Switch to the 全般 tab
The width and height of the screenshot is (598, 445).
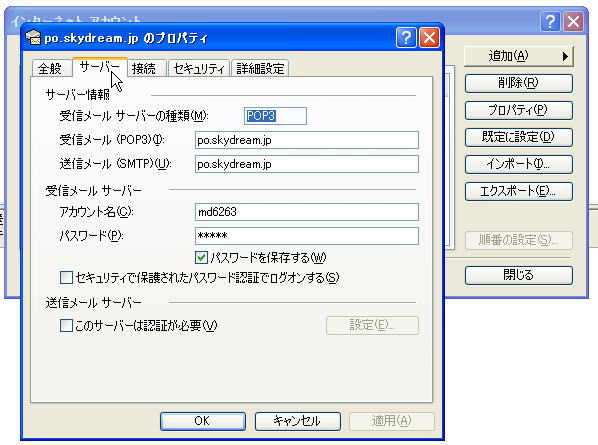[x=50, y=69]
